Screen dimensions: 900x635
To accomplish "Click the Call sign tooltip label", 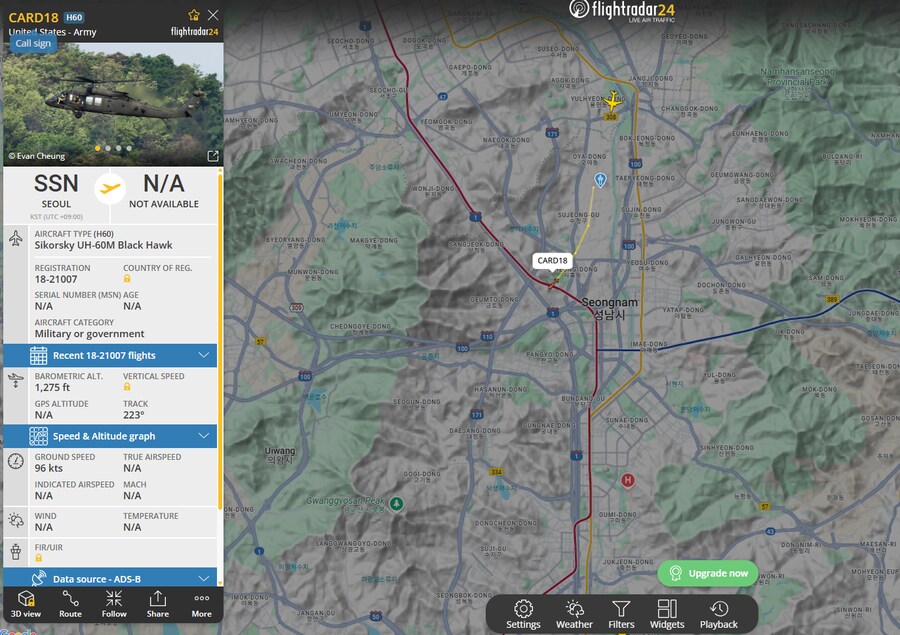I will point(33,44).
